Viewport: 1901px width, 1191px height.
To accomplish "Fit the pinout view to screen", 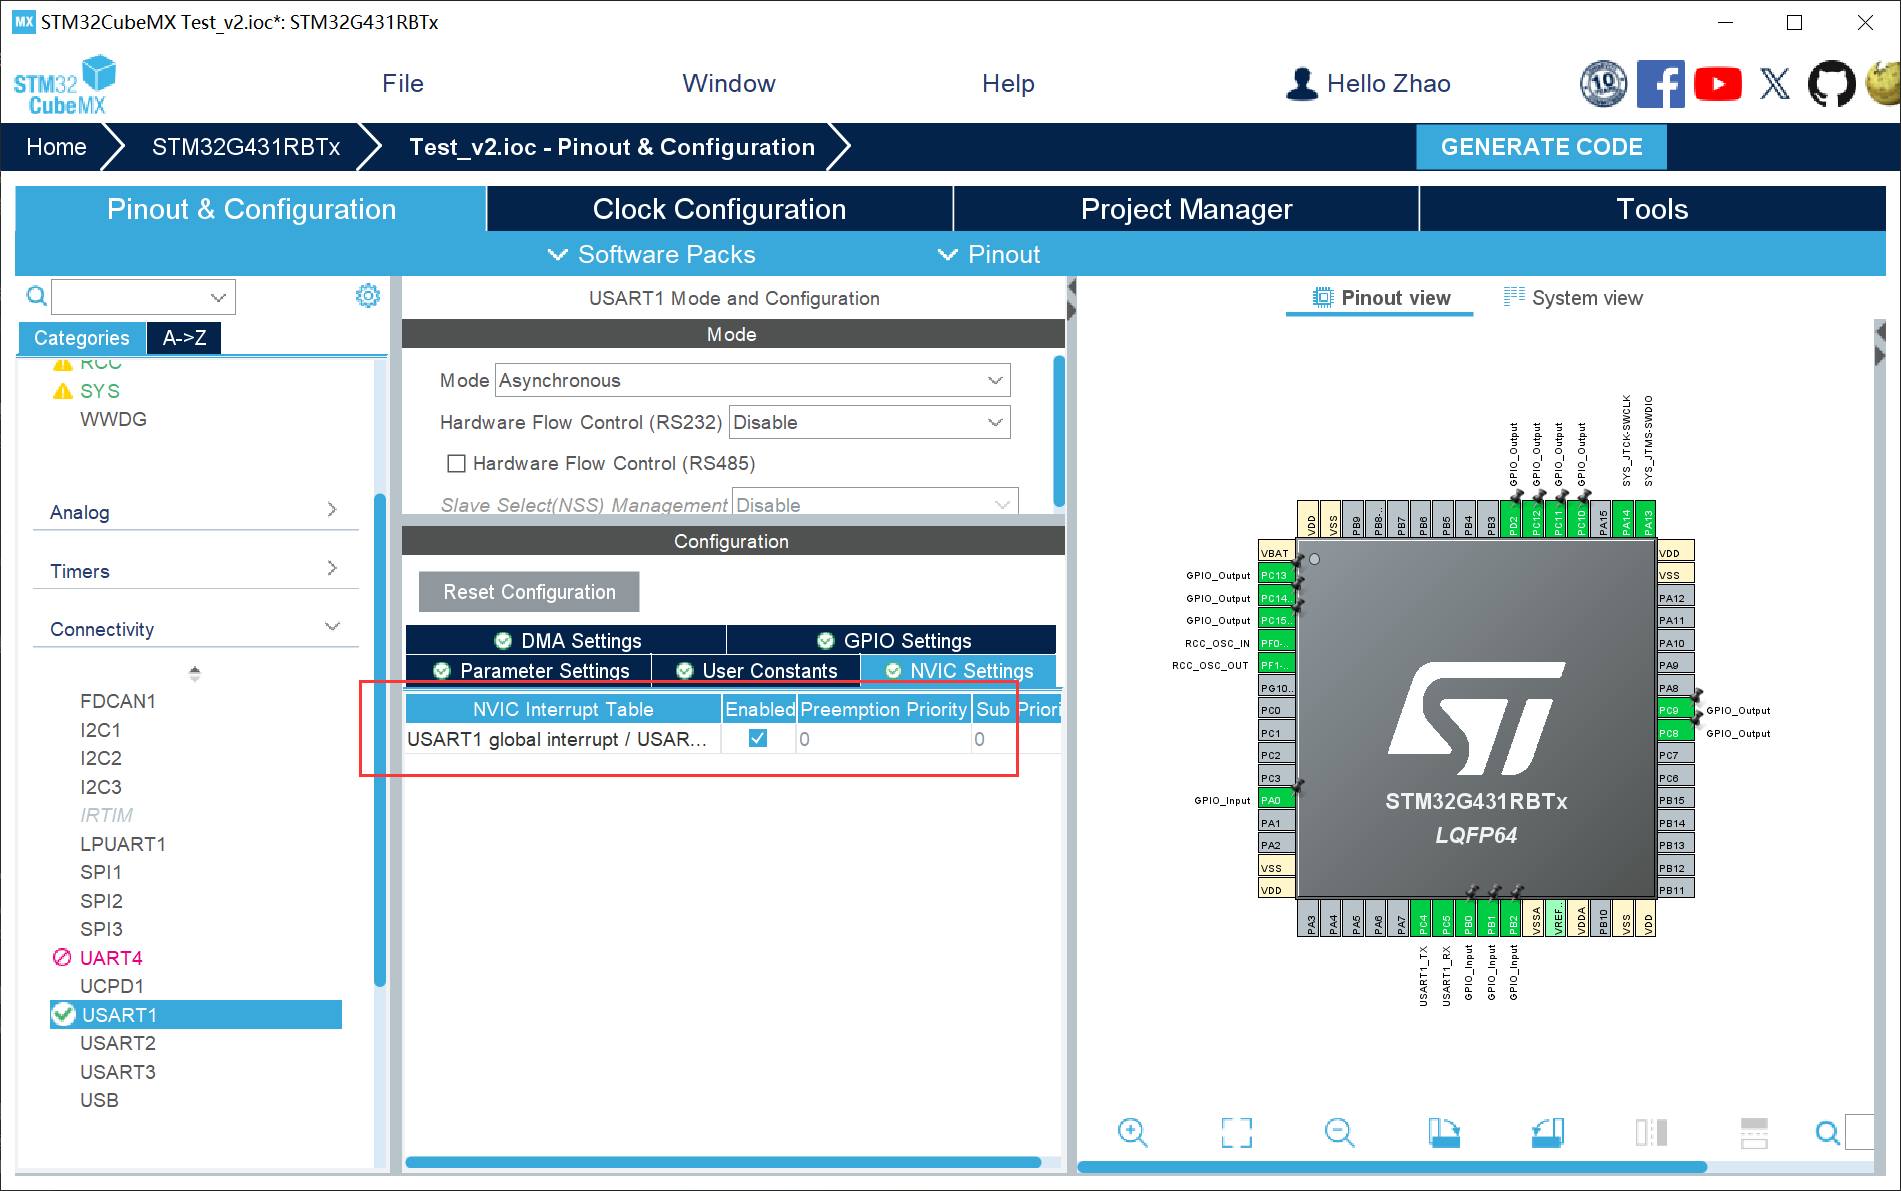I will coord(1236,1132).
